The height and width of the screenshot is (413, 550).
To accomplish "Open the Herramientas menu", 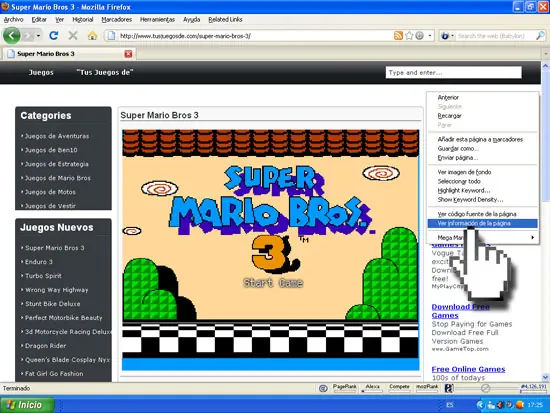I will (157, 20).
